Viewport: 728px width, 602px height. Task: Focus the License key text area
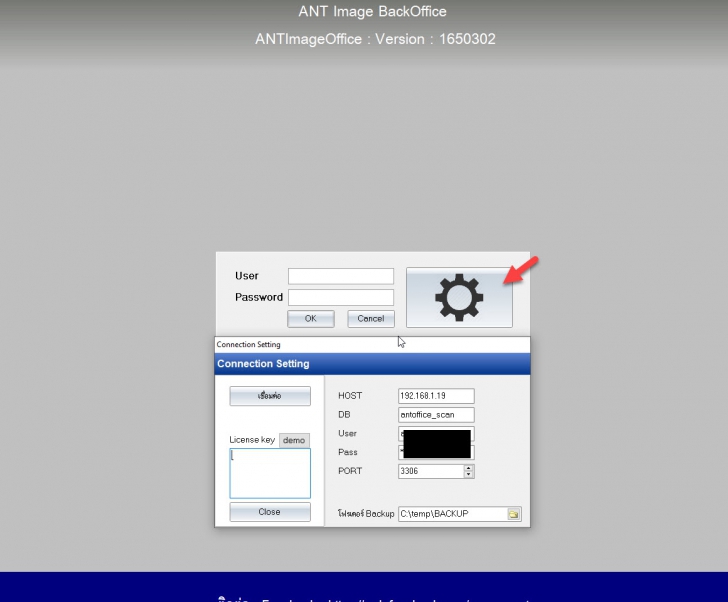pos(270,473)
